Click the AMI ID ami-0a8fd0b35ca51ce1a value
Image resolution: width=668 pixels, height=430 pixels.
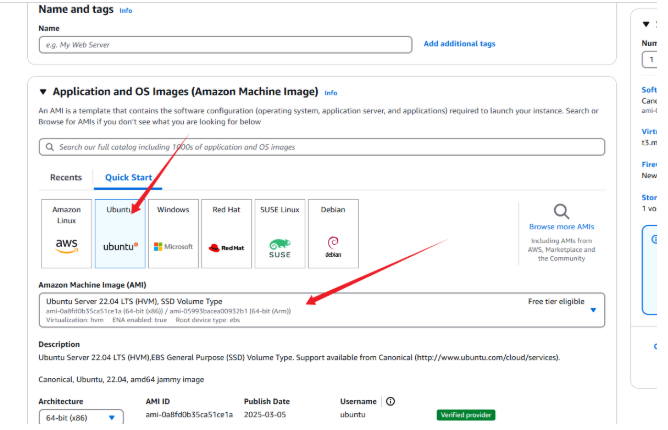pyautogui.click(x=189, y=415)
